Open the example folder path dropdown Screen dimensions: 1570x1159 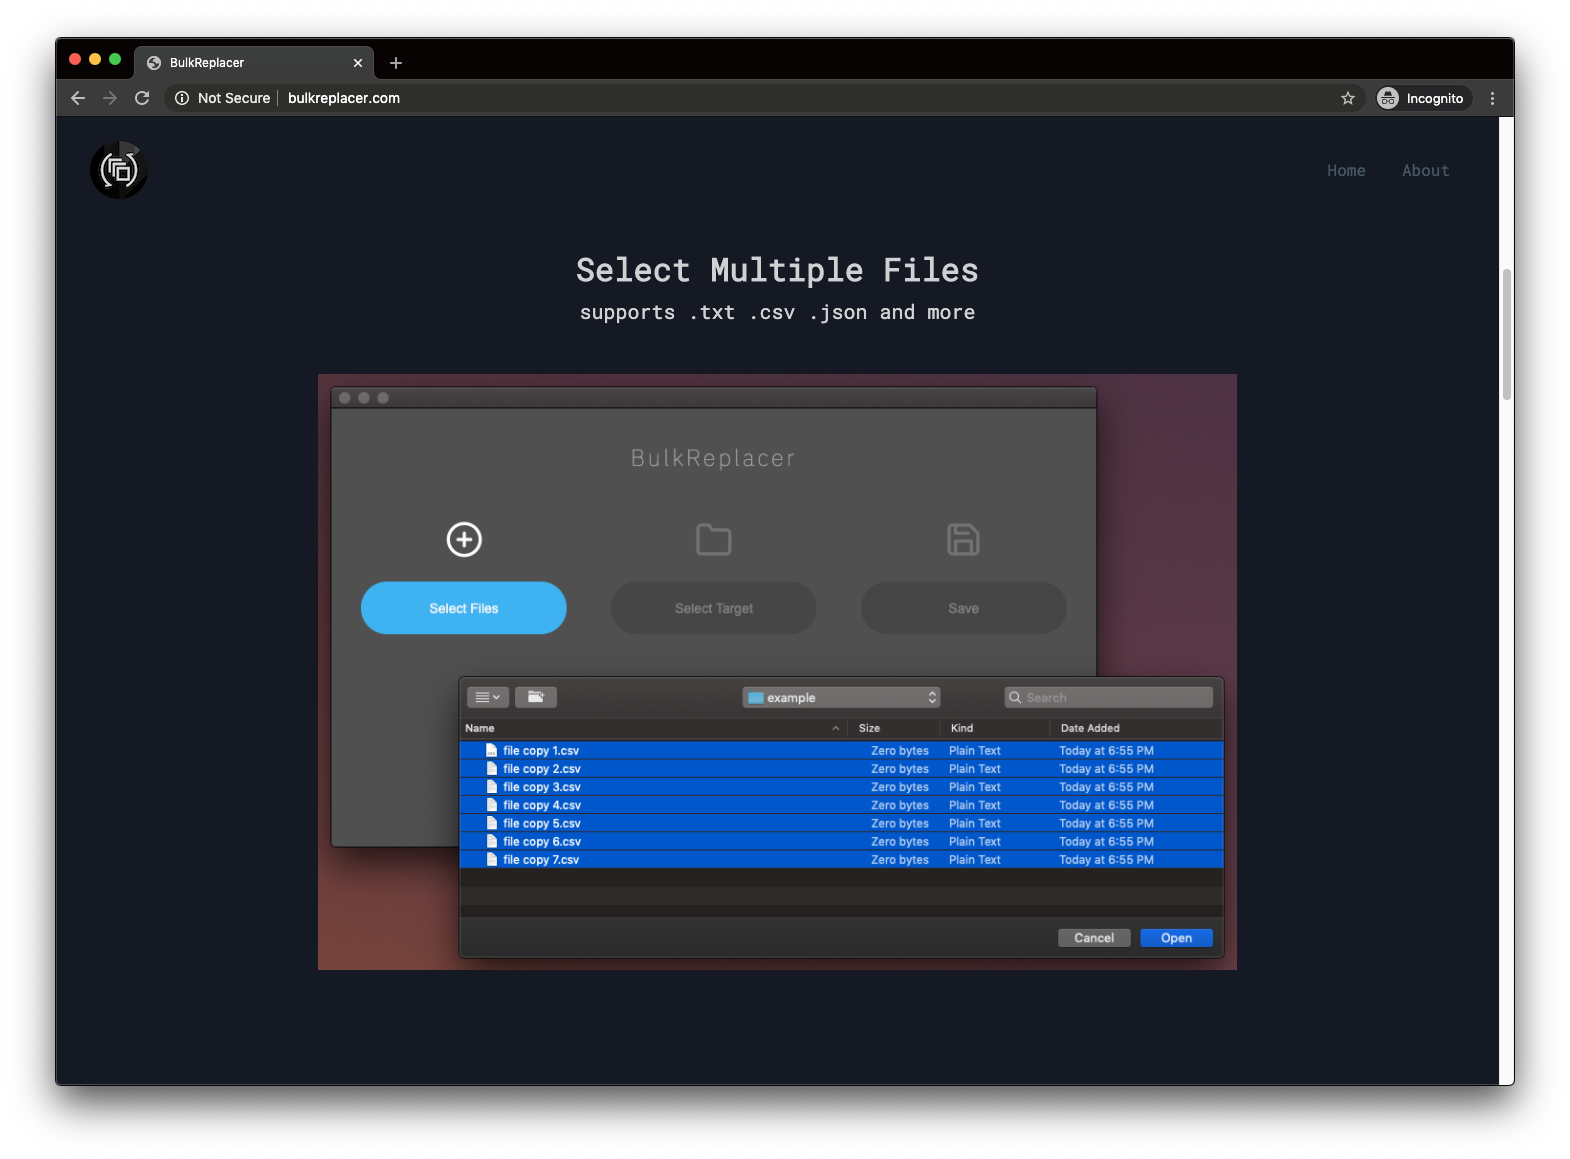point(841,697)
